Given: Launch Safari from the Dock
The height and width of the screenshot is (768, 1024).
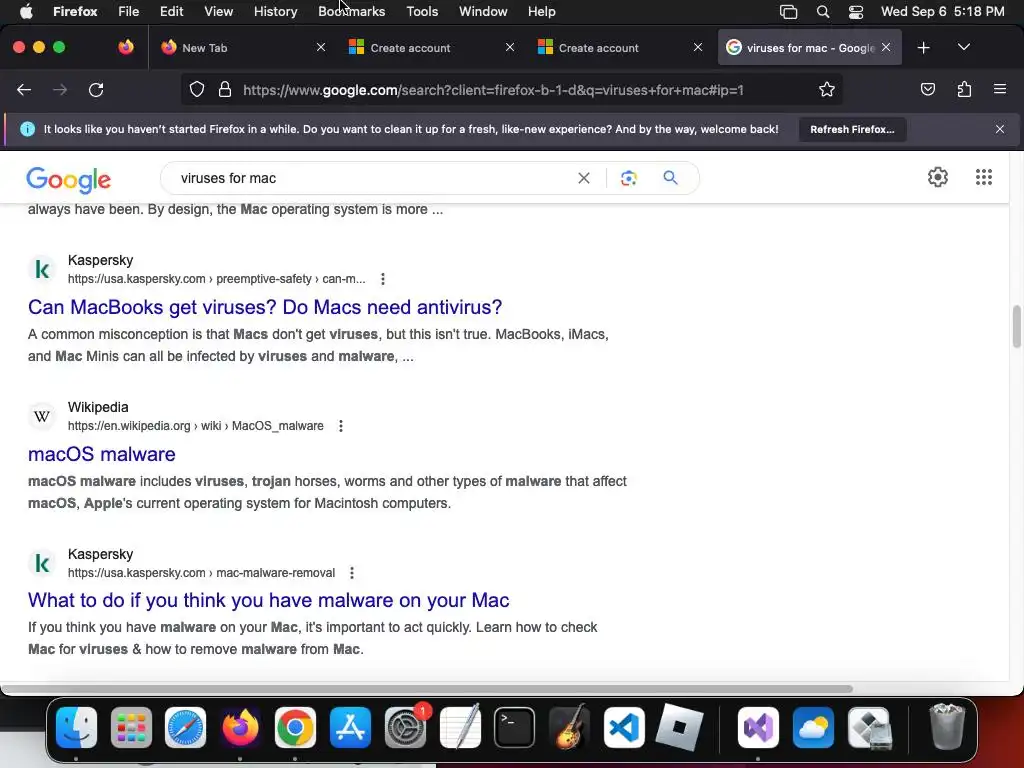Looking at the screenshot, I should pos(185,727).
